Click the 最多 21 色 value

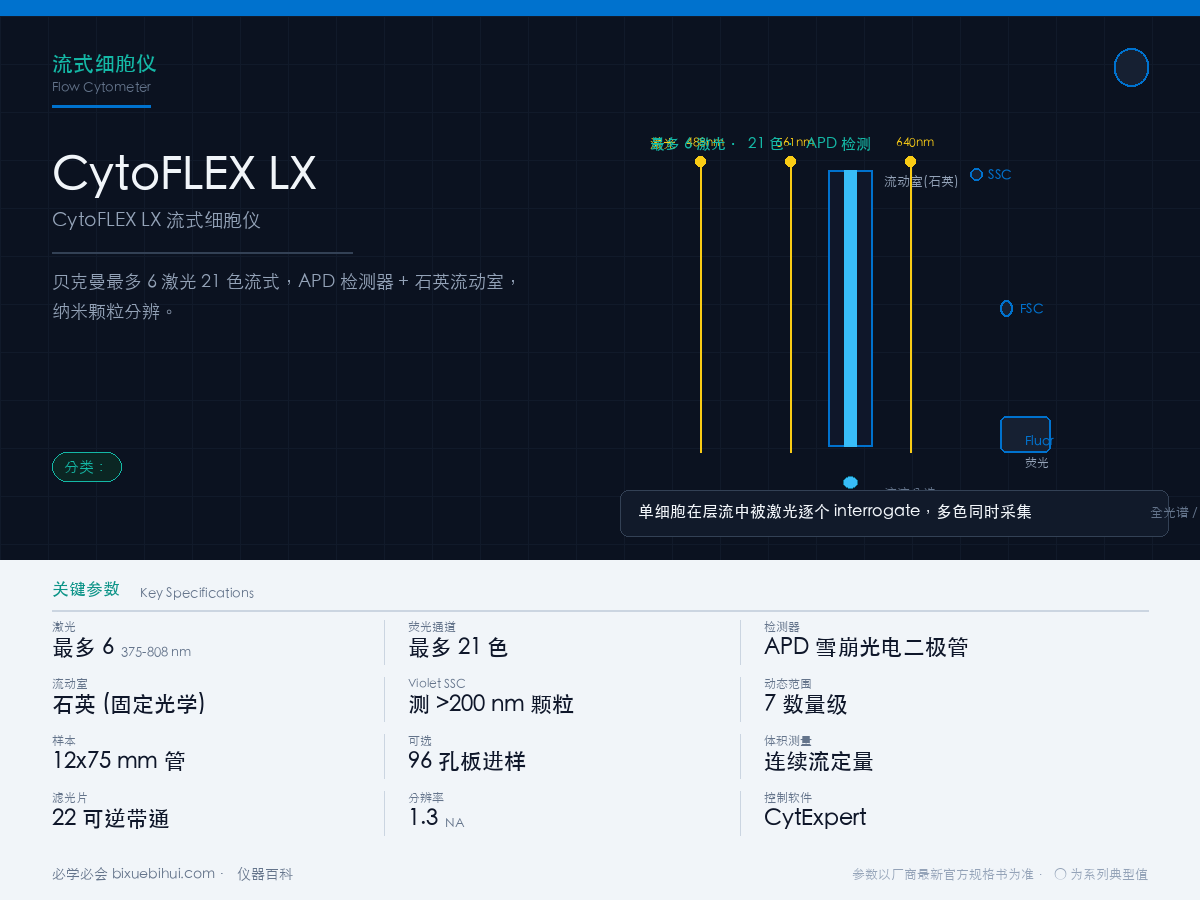458,647
